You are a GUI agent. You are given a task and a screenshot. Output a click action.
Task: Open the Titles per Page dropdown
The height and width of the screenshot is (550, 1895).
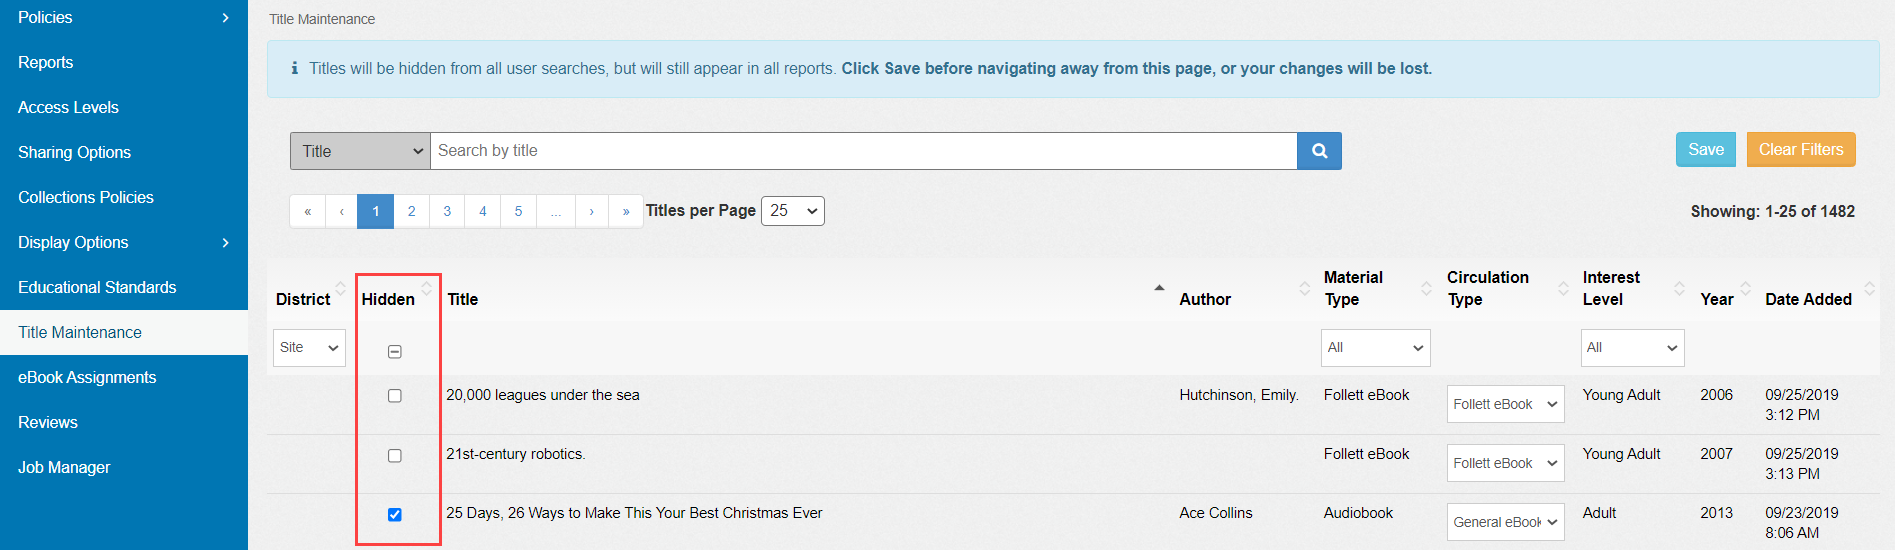(793, 211)
